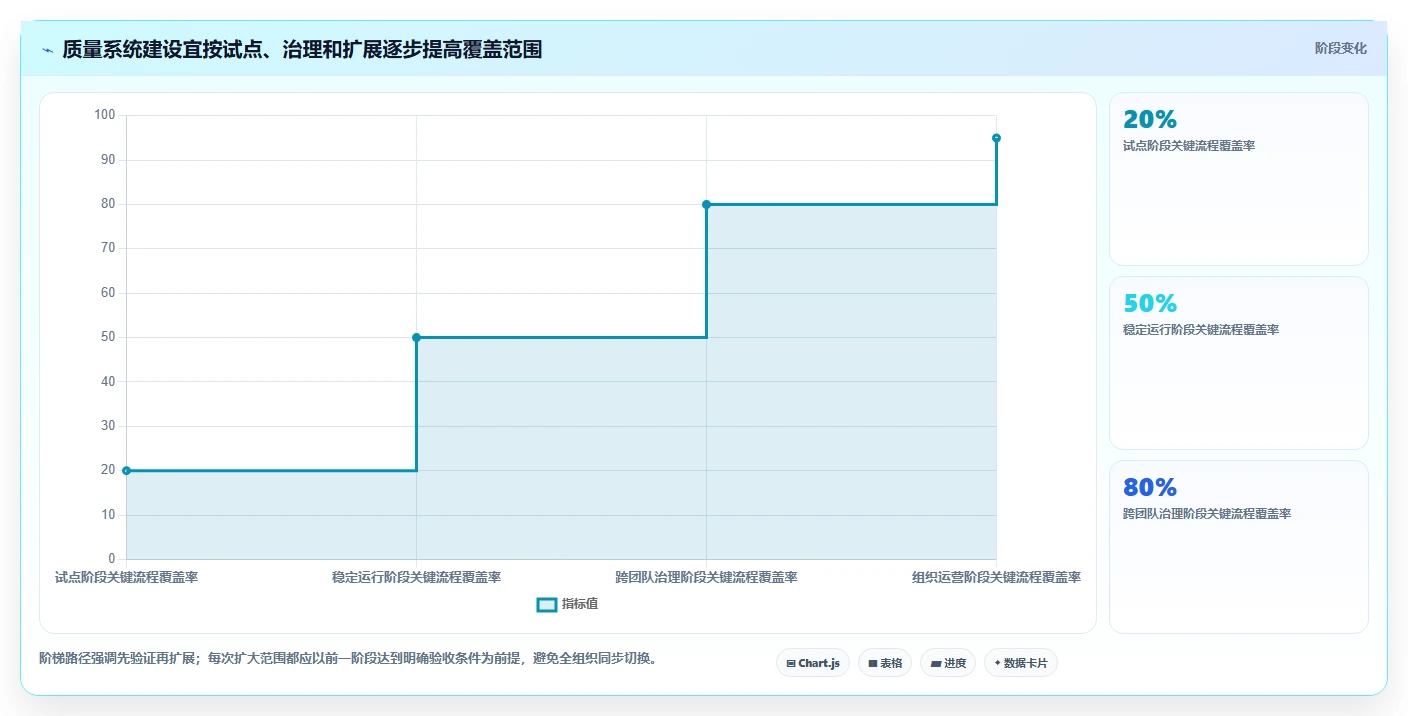The image size is (1408, 716).
Task: Click the chart title 质量系统建设直按试点
Action: point(302,49)
